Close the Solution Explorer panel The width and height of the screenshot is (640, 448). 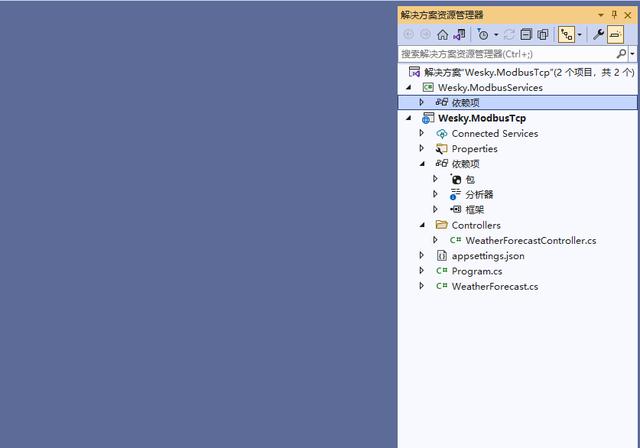(628, 16)
